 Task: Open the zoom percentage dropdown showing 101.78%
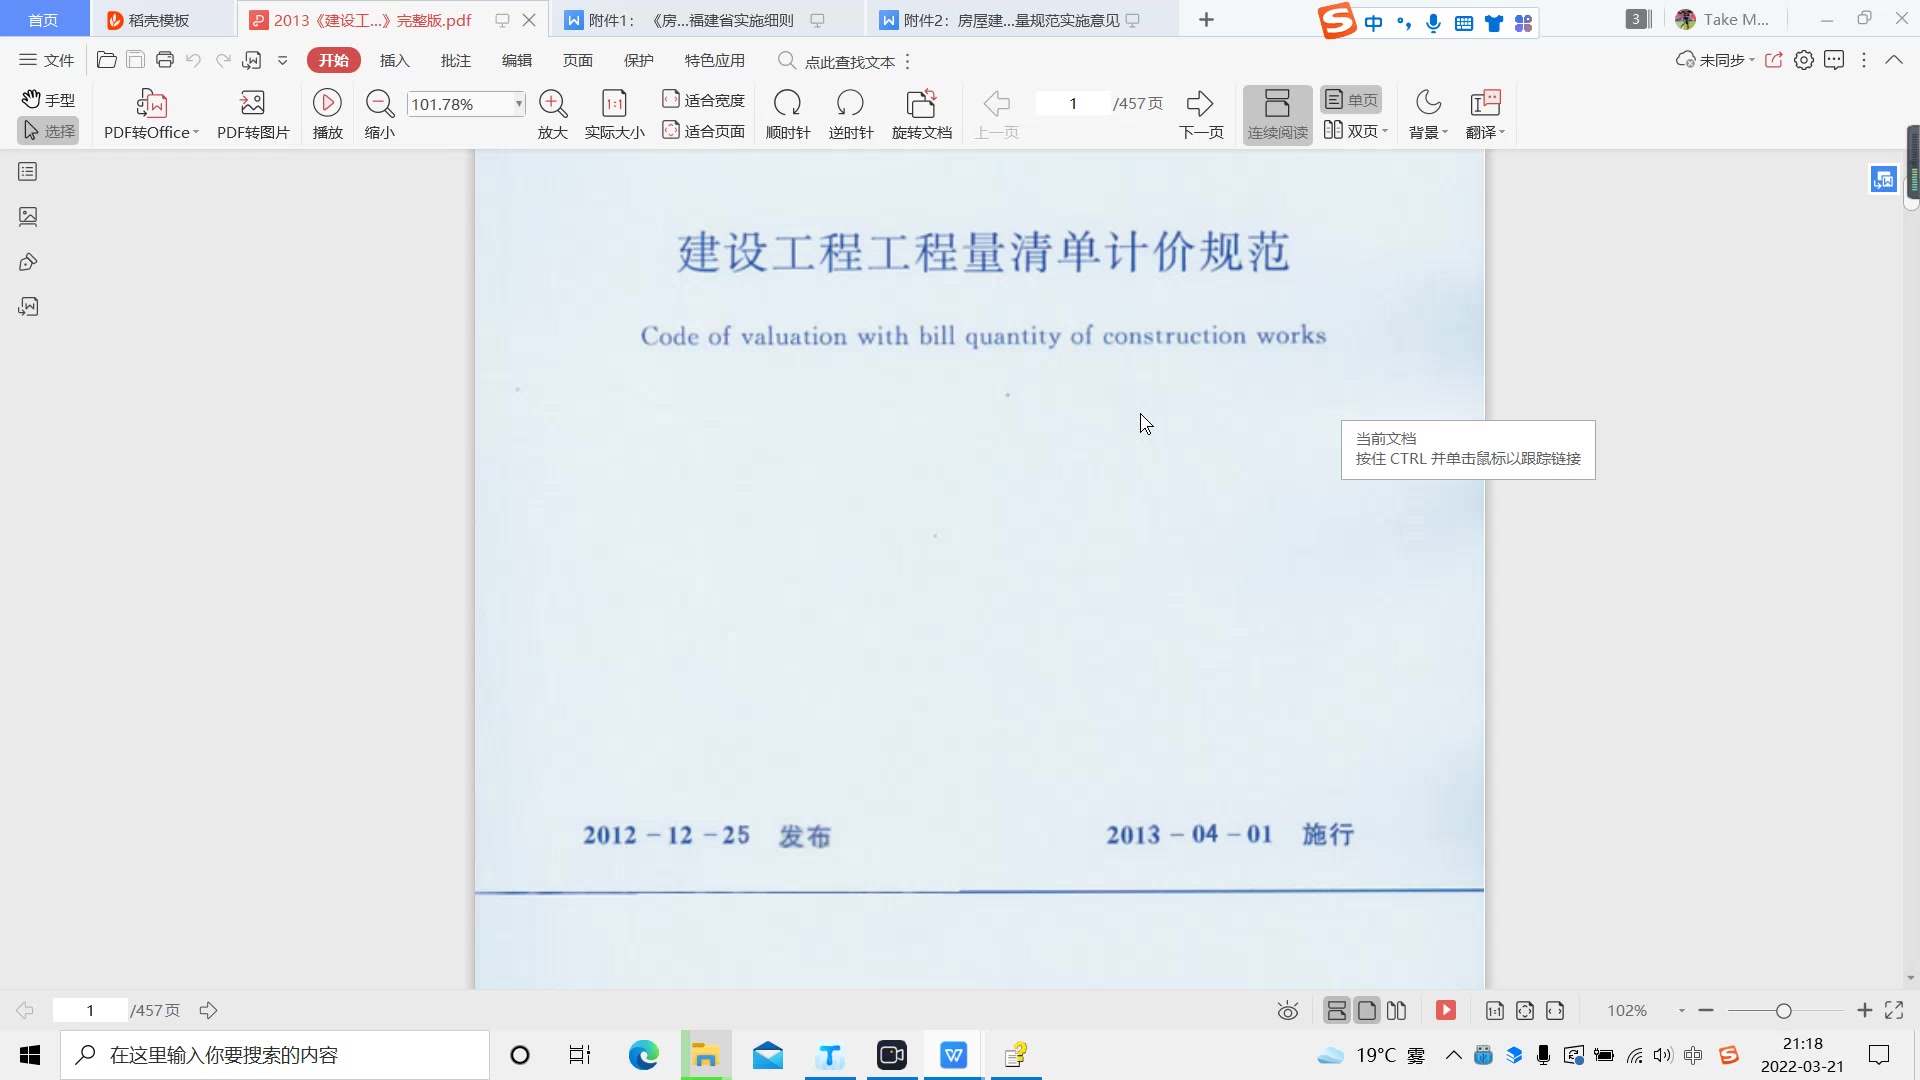(516, 103)
